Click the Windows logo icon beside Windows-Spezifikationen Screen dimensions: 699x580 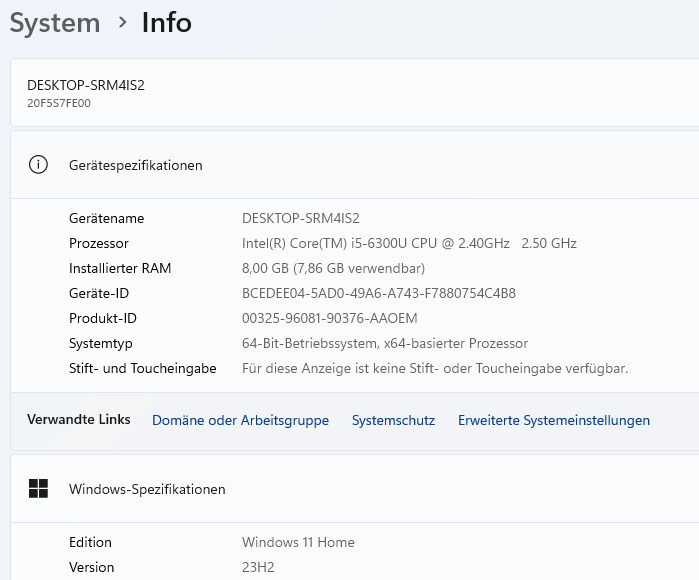coord(38,489)
